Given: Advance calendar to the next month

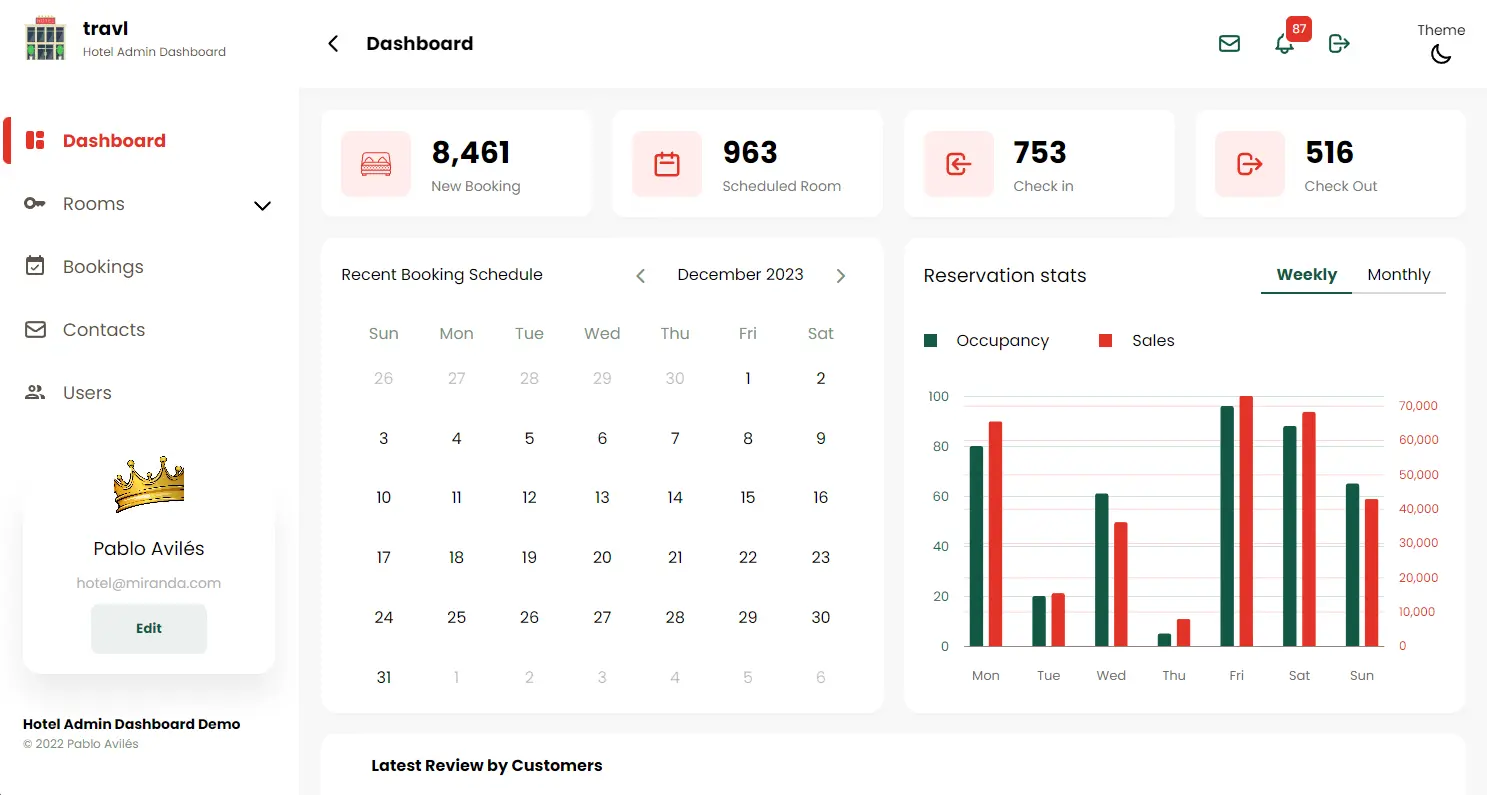Looking at the screenshot, I should [841, 276].
